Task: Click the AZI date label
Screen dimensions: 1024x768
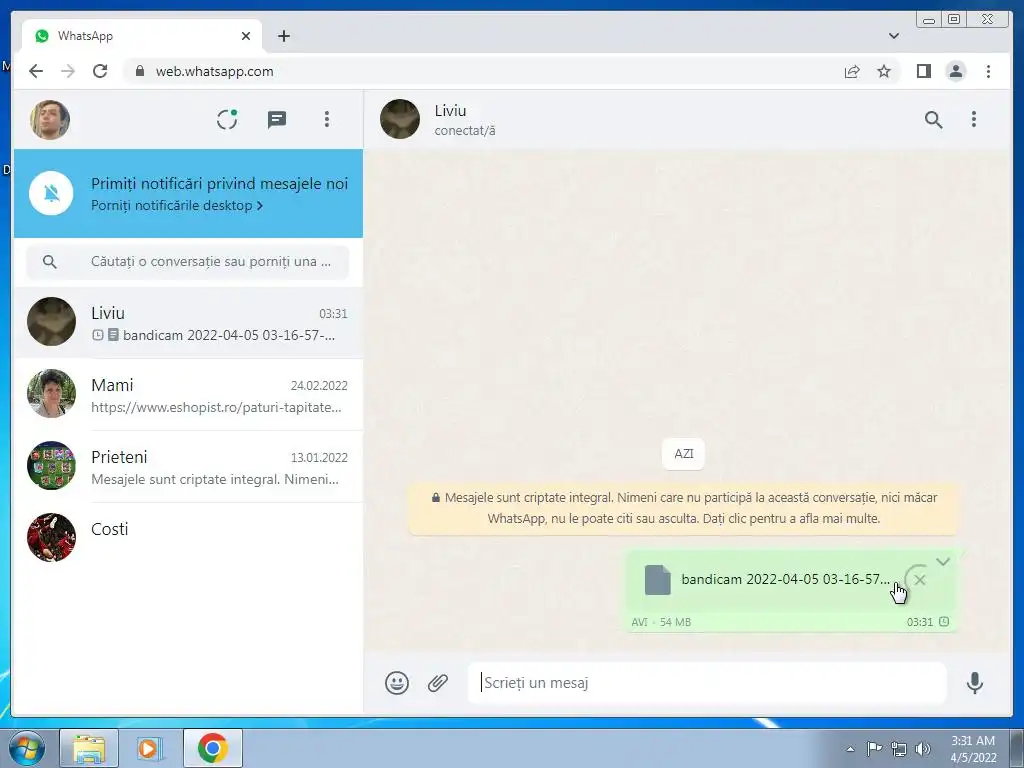Action: (x=683, y=454)
